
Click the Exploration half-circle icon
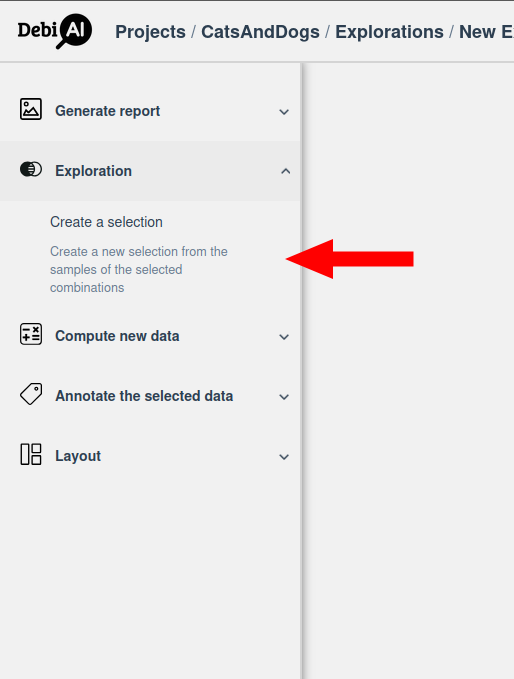[x=31, y=169]
